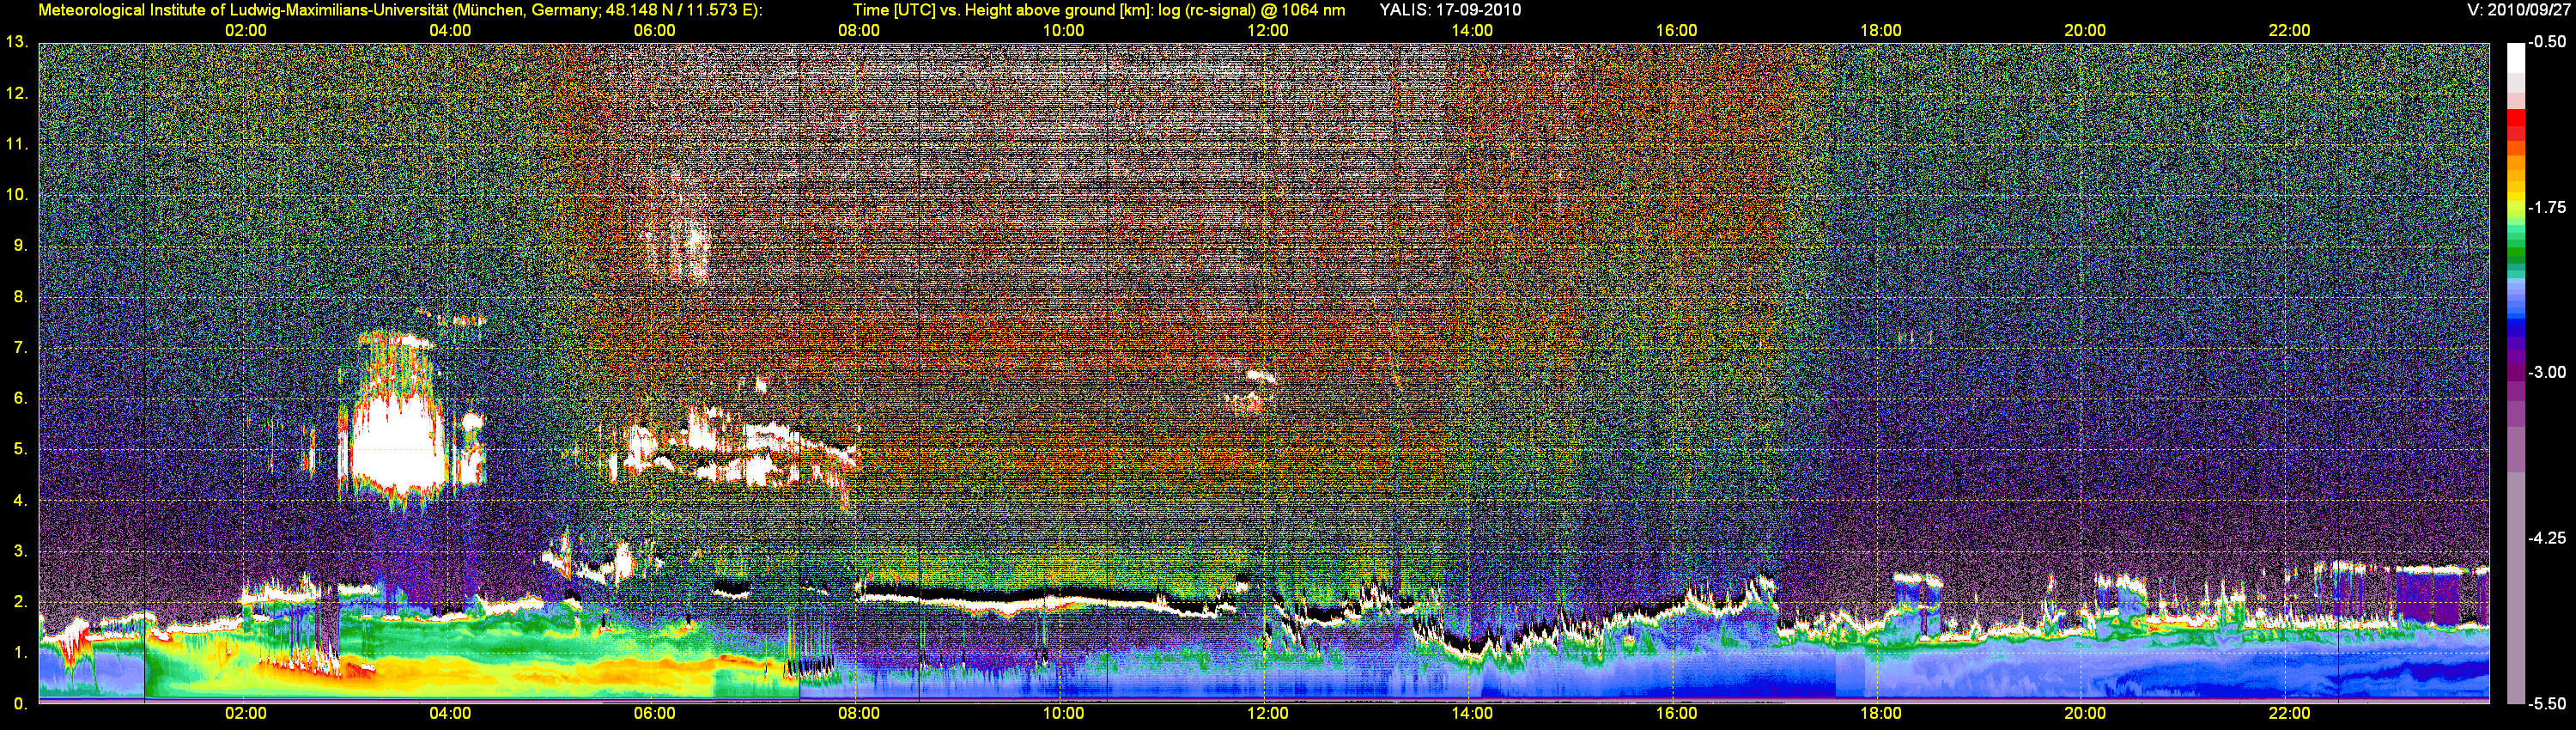Click the '12.' height axis label
The width and height of the screenshot is (2576, 730).
click(x=17, y=94)
